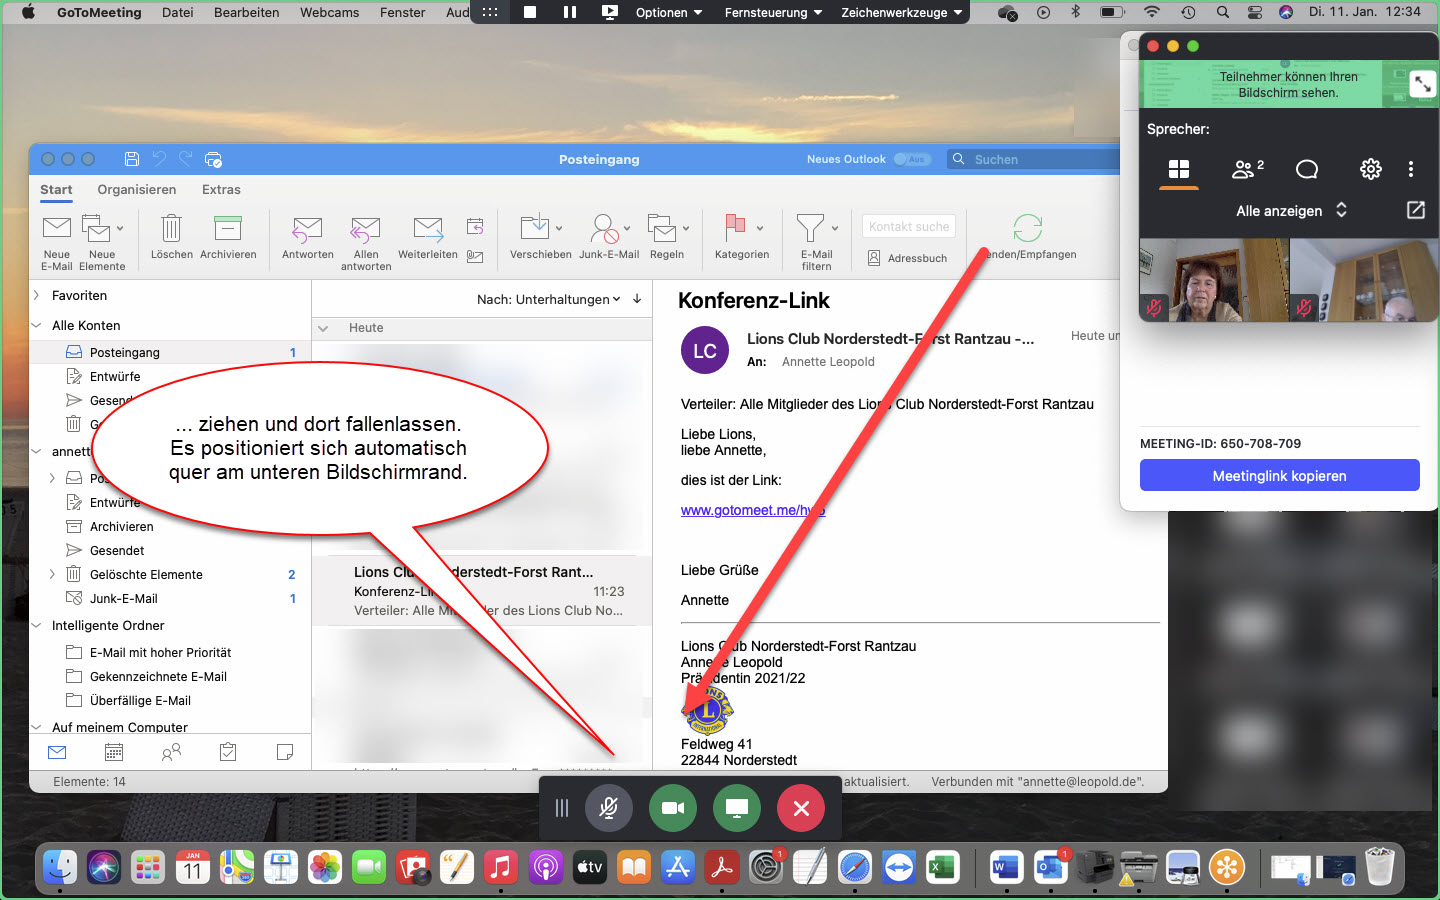Expand the Gelöschte Elemente folder

pyautogui.click(x=52, y=574)
